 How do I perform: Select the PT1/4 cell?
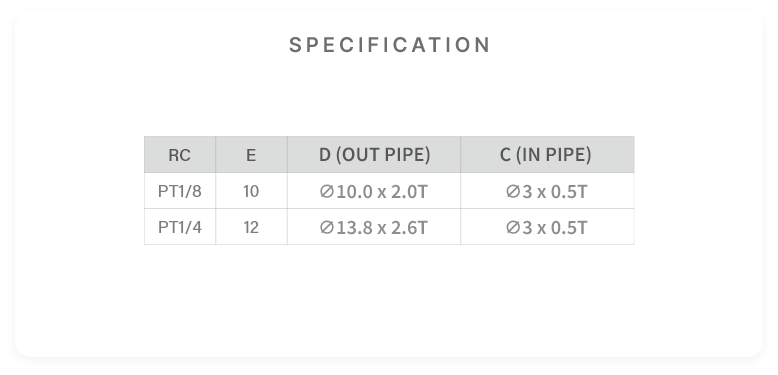(180, 227)
